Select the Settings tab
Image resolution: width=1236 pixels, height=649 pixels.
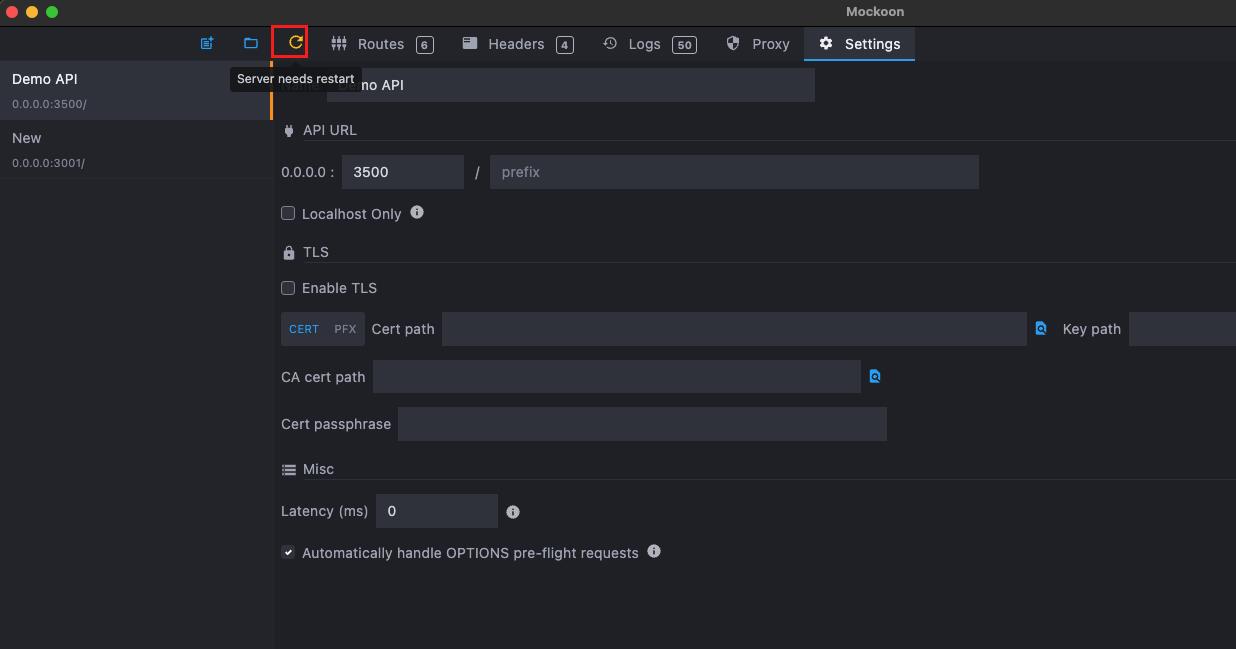[859, 44]
